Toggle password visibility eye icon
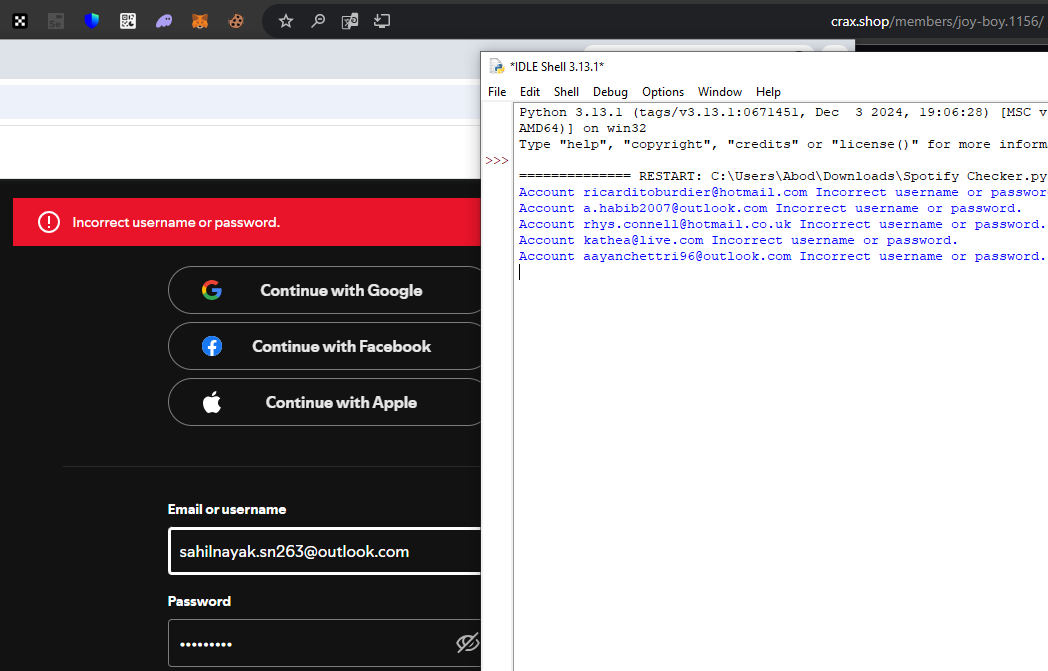Viewport: 1048px width, 671px height. point(466,643)
